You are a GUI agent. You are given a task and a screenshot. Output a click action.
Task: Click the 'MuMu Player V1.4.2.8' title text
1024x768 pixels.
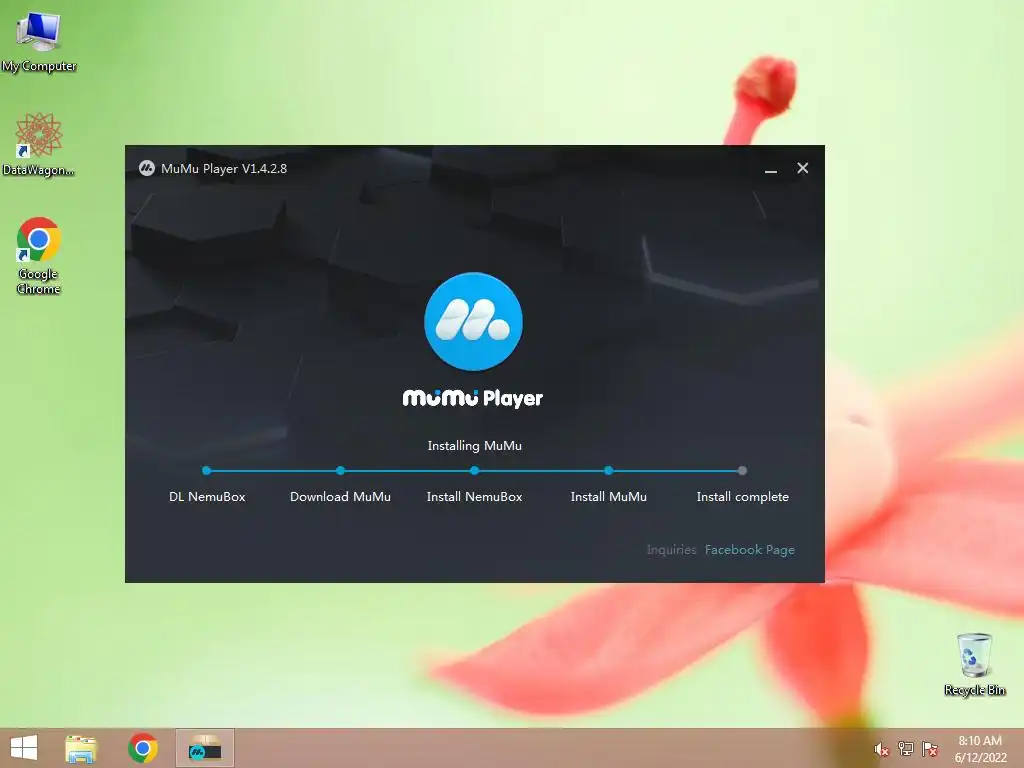(224, 168)
